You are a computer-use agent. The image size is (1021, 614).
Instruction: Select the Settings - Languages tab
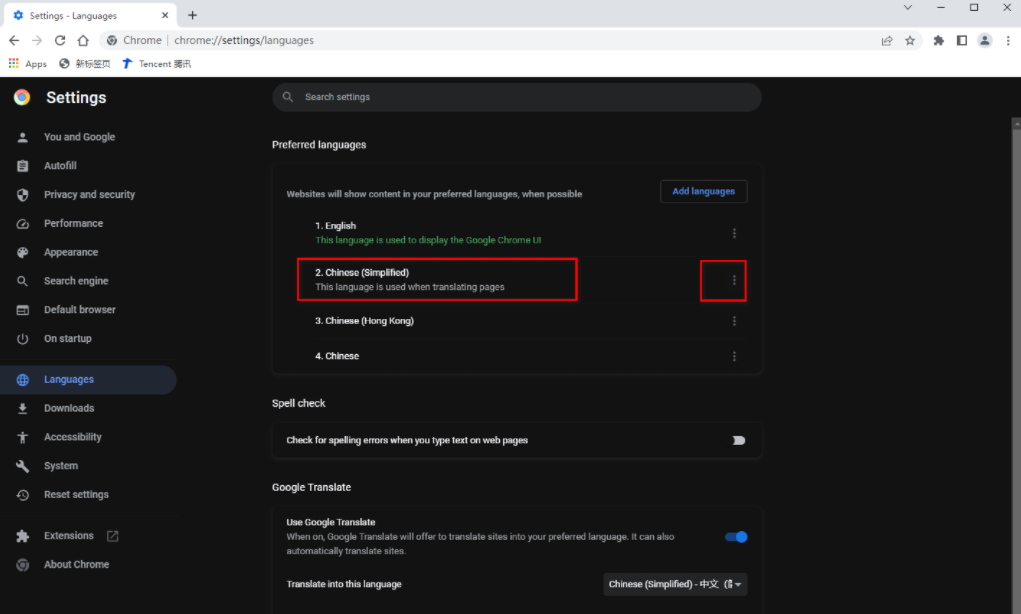91,15
